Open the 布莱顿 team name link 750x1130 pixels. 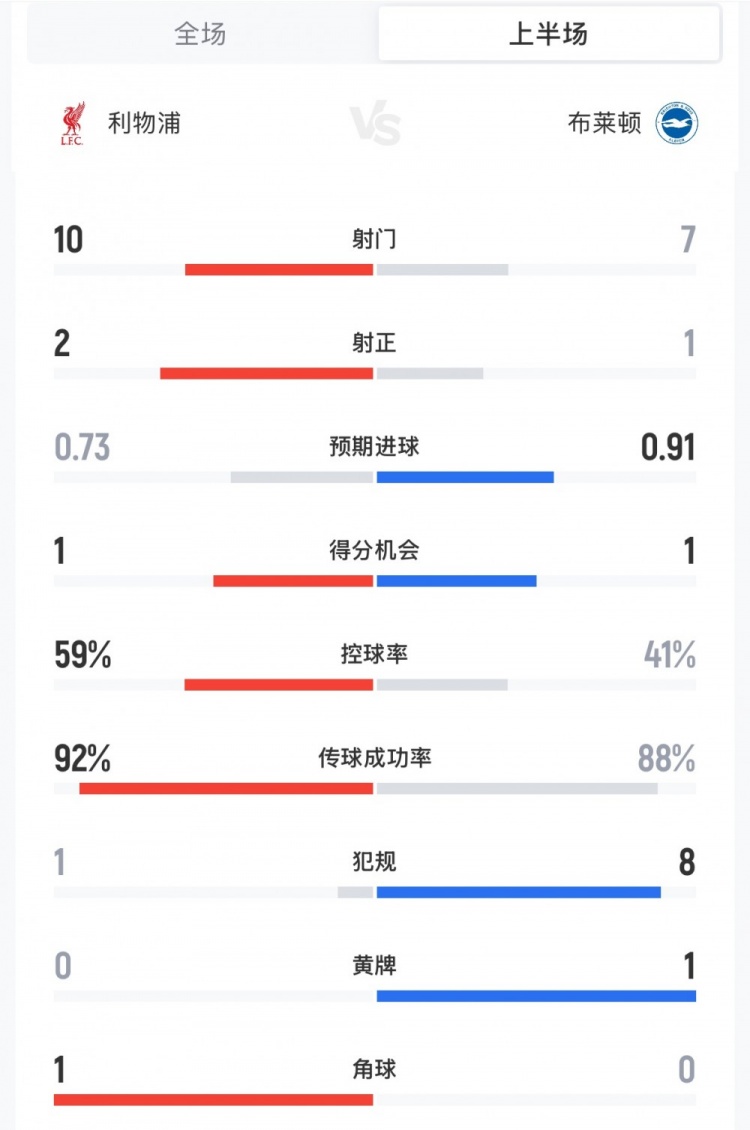[x=604, y=124]
